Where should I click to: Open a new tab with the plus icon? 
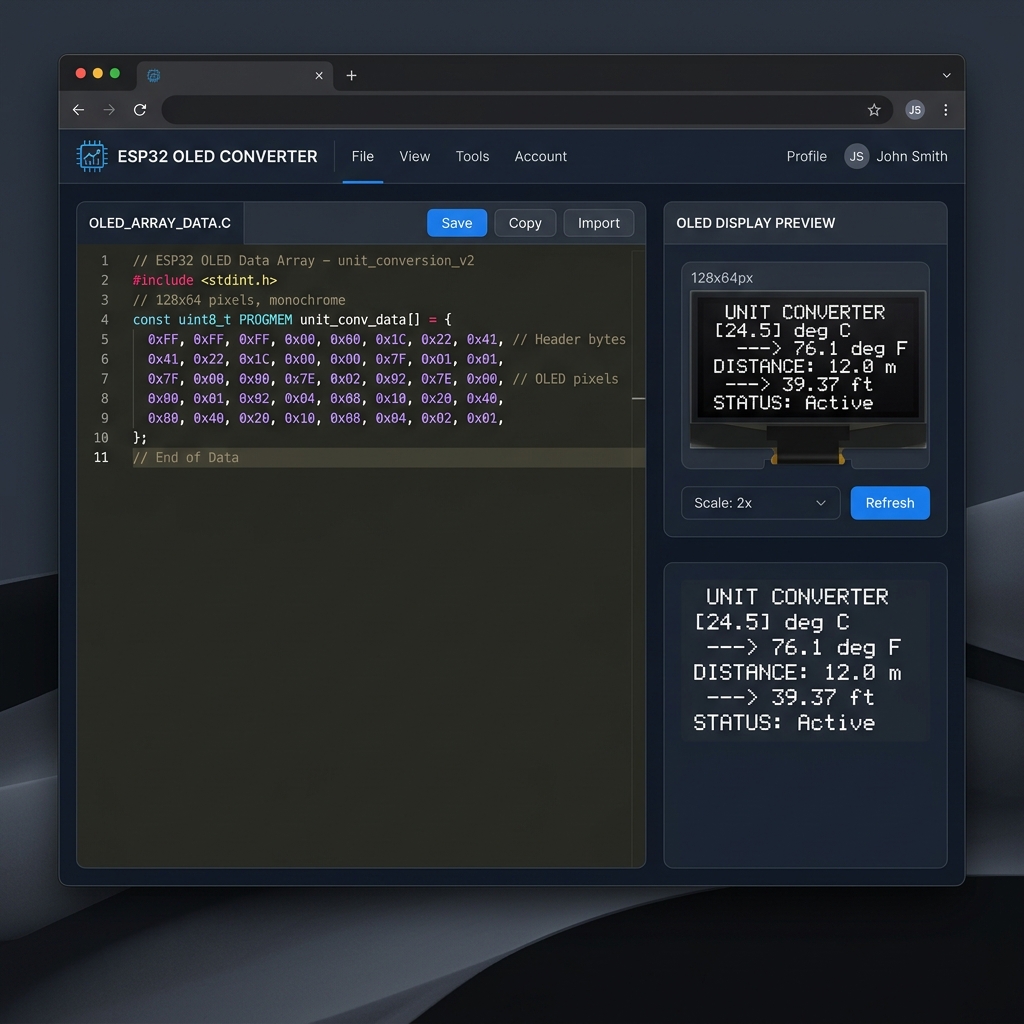(x=351, y=76)
